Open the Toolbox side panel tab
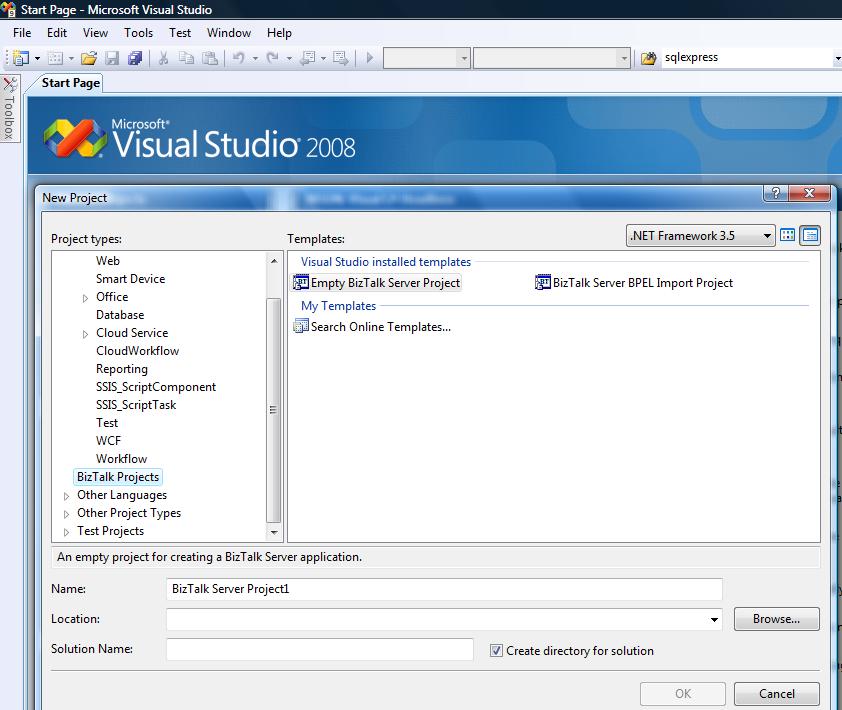This screenshot has width=842, height=710. pyautogui.click(x=10, y=108)
